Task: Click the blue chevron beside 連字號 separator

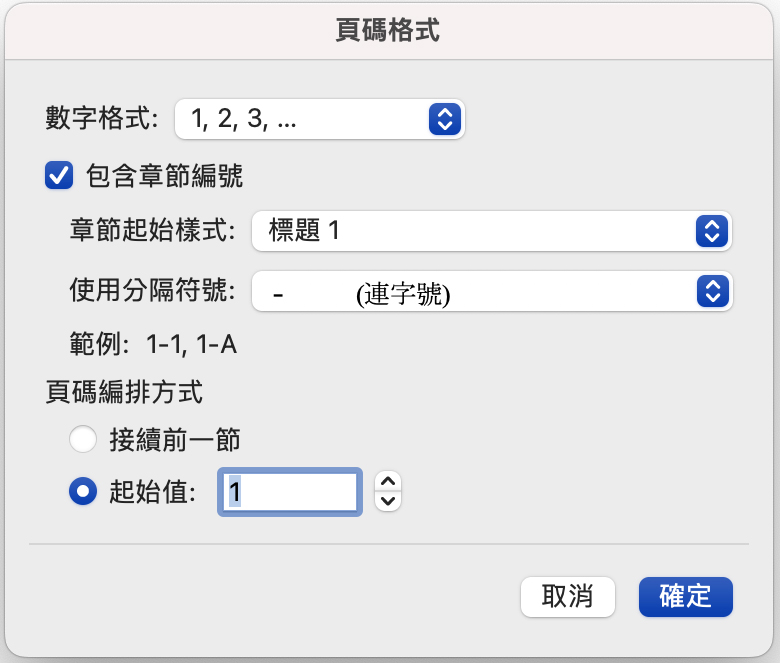Action: pos(711,291)
